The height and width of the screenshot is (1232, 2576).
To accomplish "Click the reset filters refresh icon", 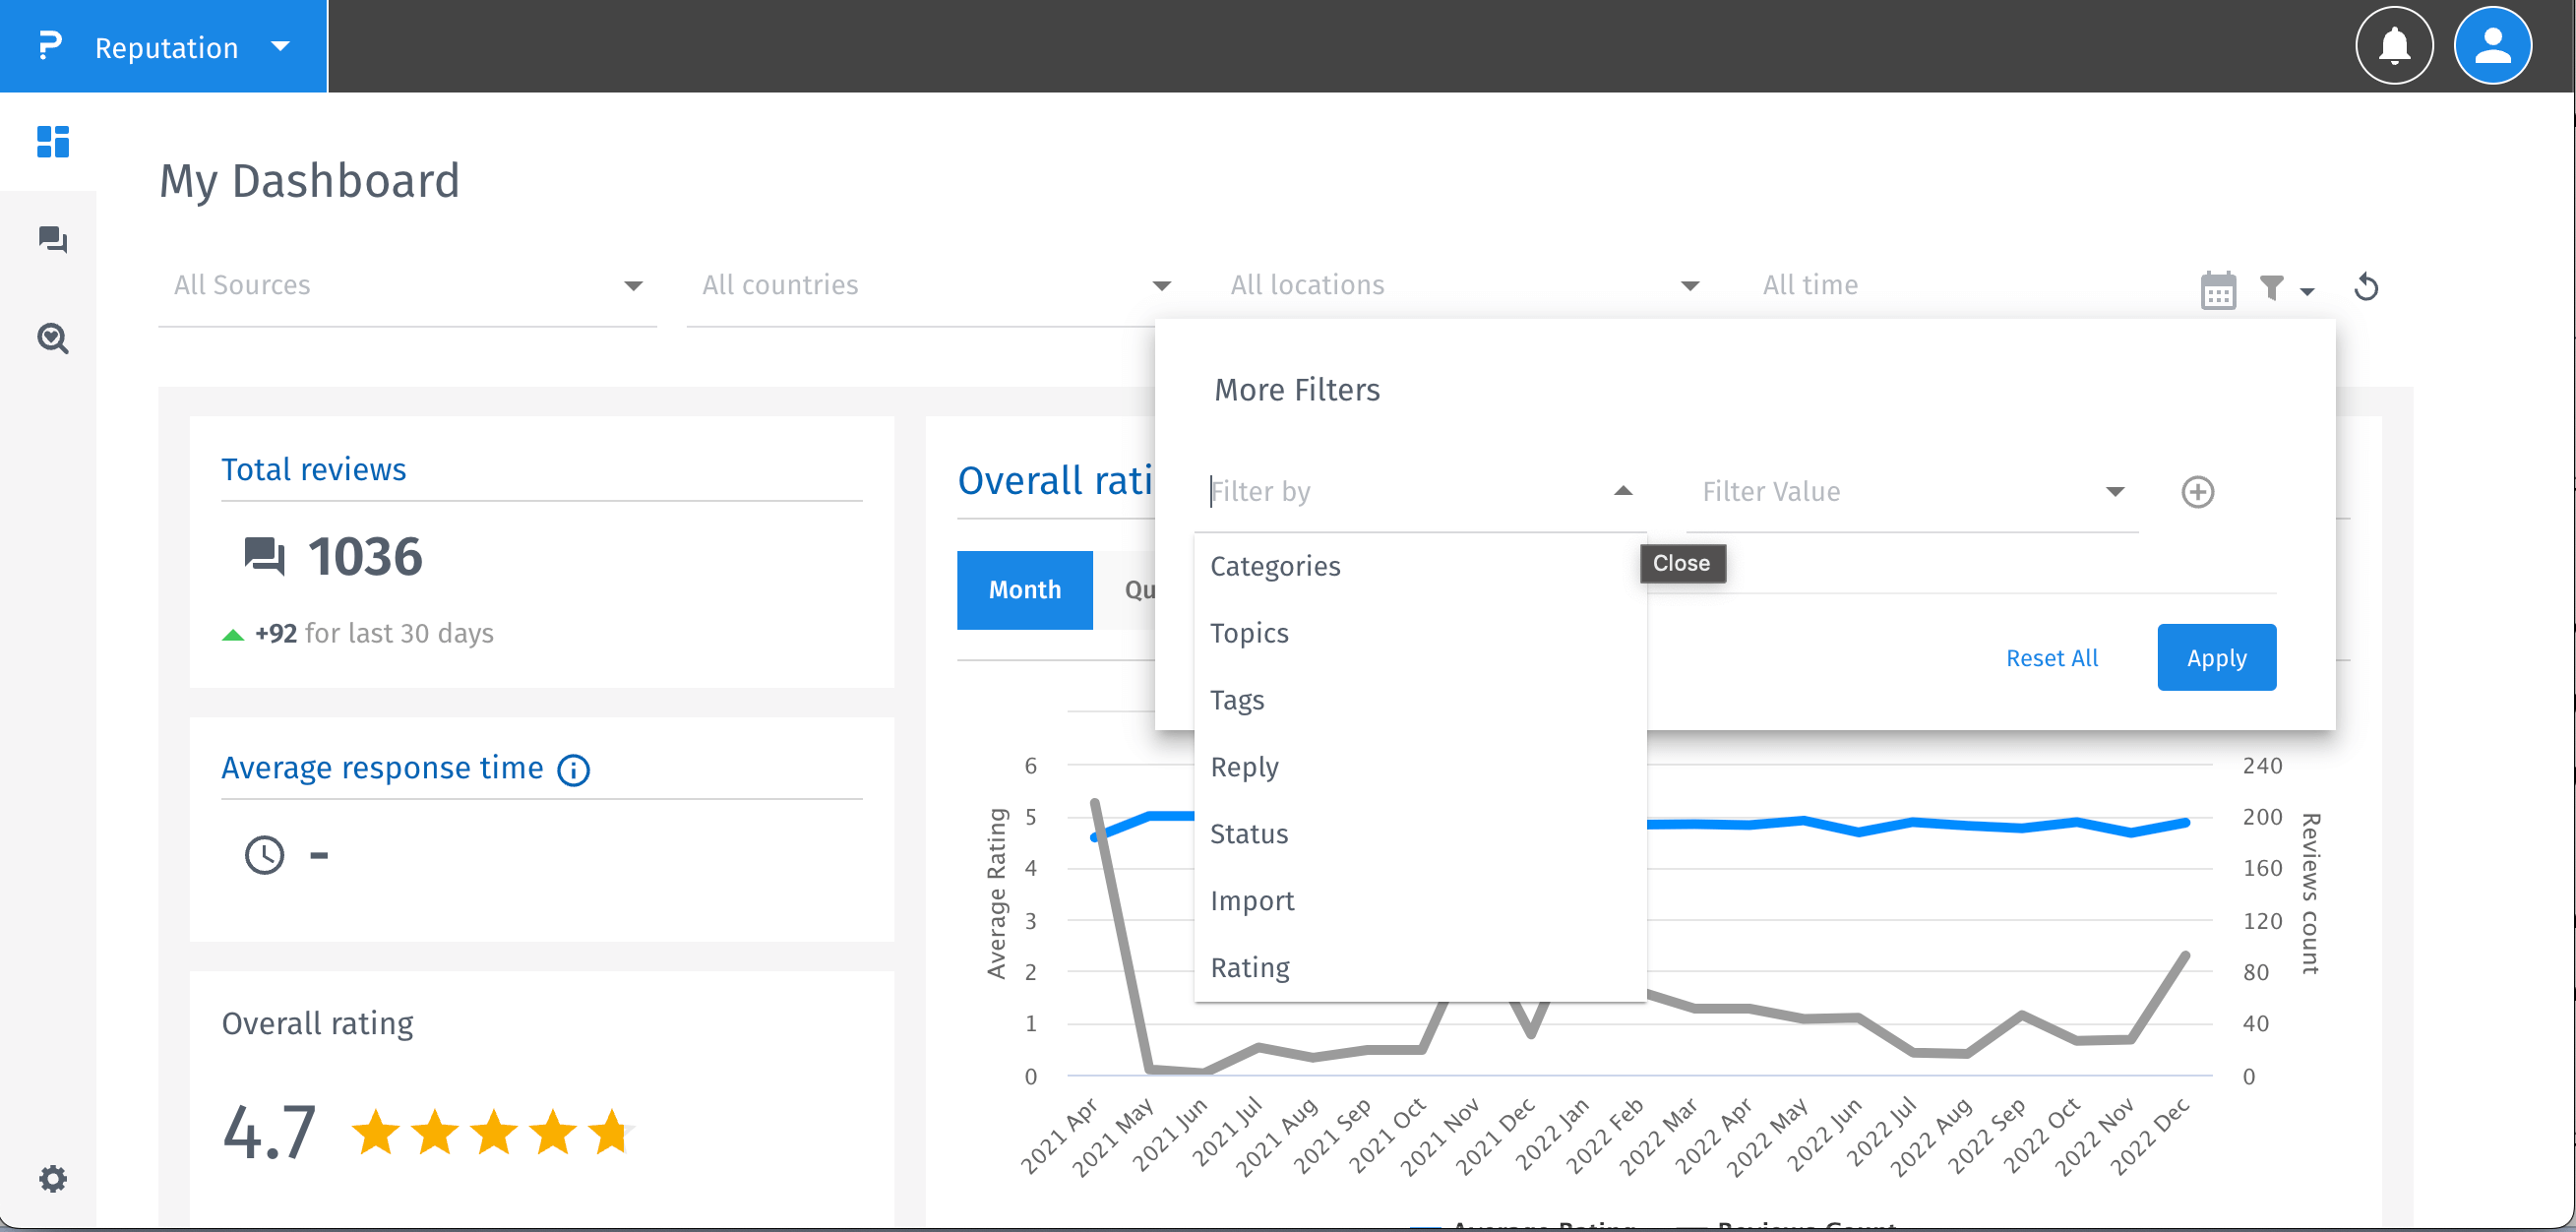I will 2366,288.
